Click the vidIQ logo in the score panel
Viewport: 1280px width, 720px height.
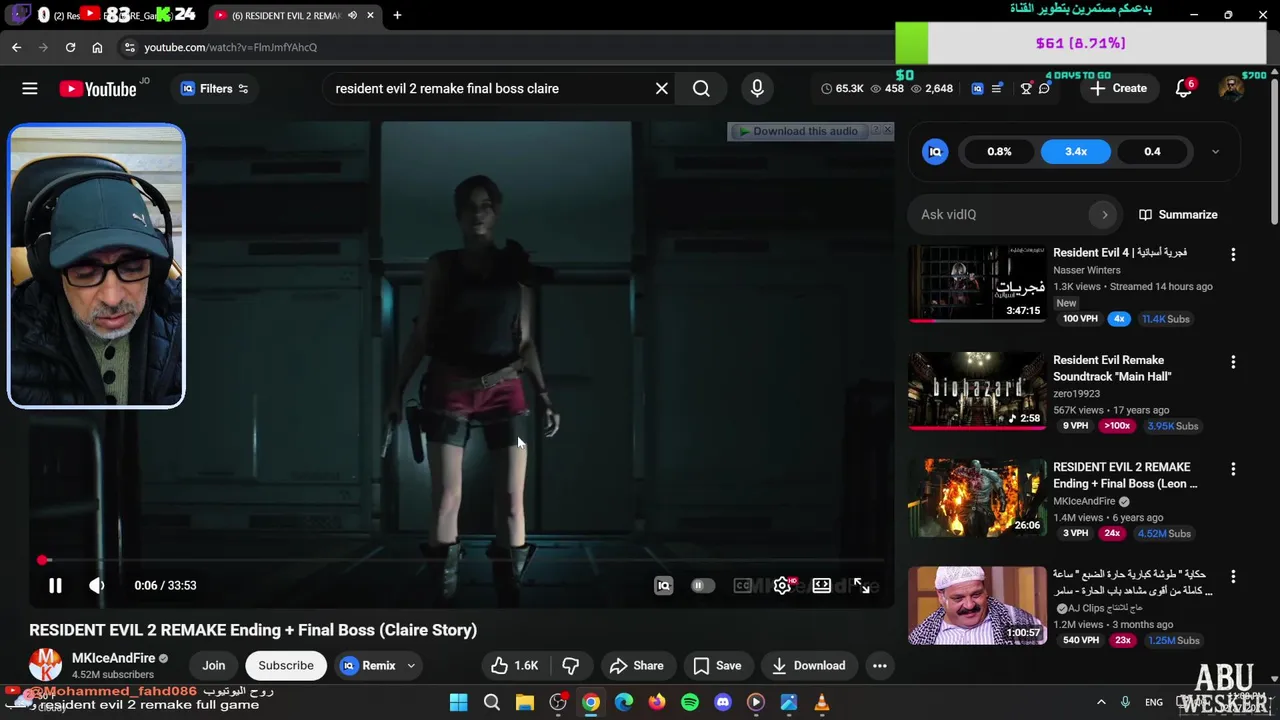coord(935,152)
